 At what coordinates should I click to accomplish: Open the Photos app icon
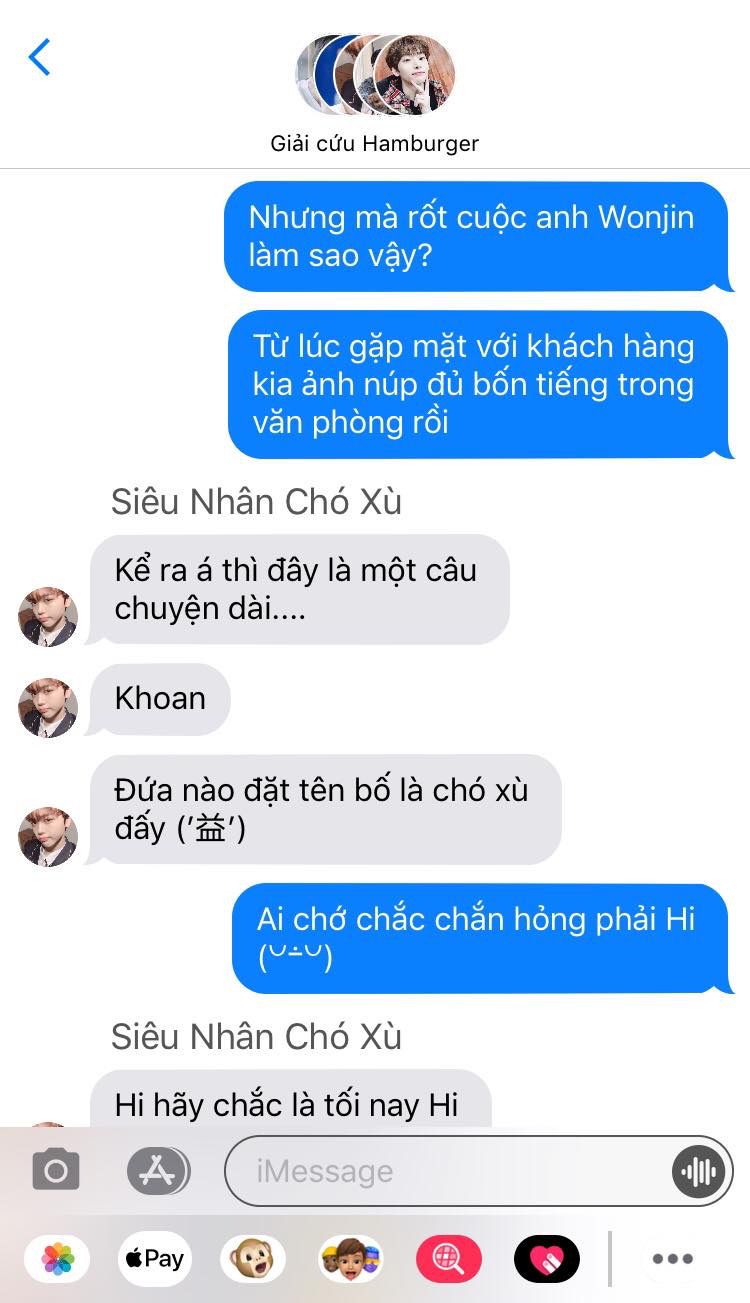[57, 1259]
